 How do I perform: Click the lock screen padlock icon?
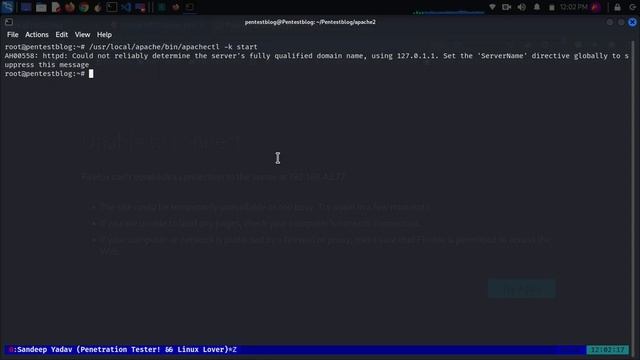coord(617,7)
